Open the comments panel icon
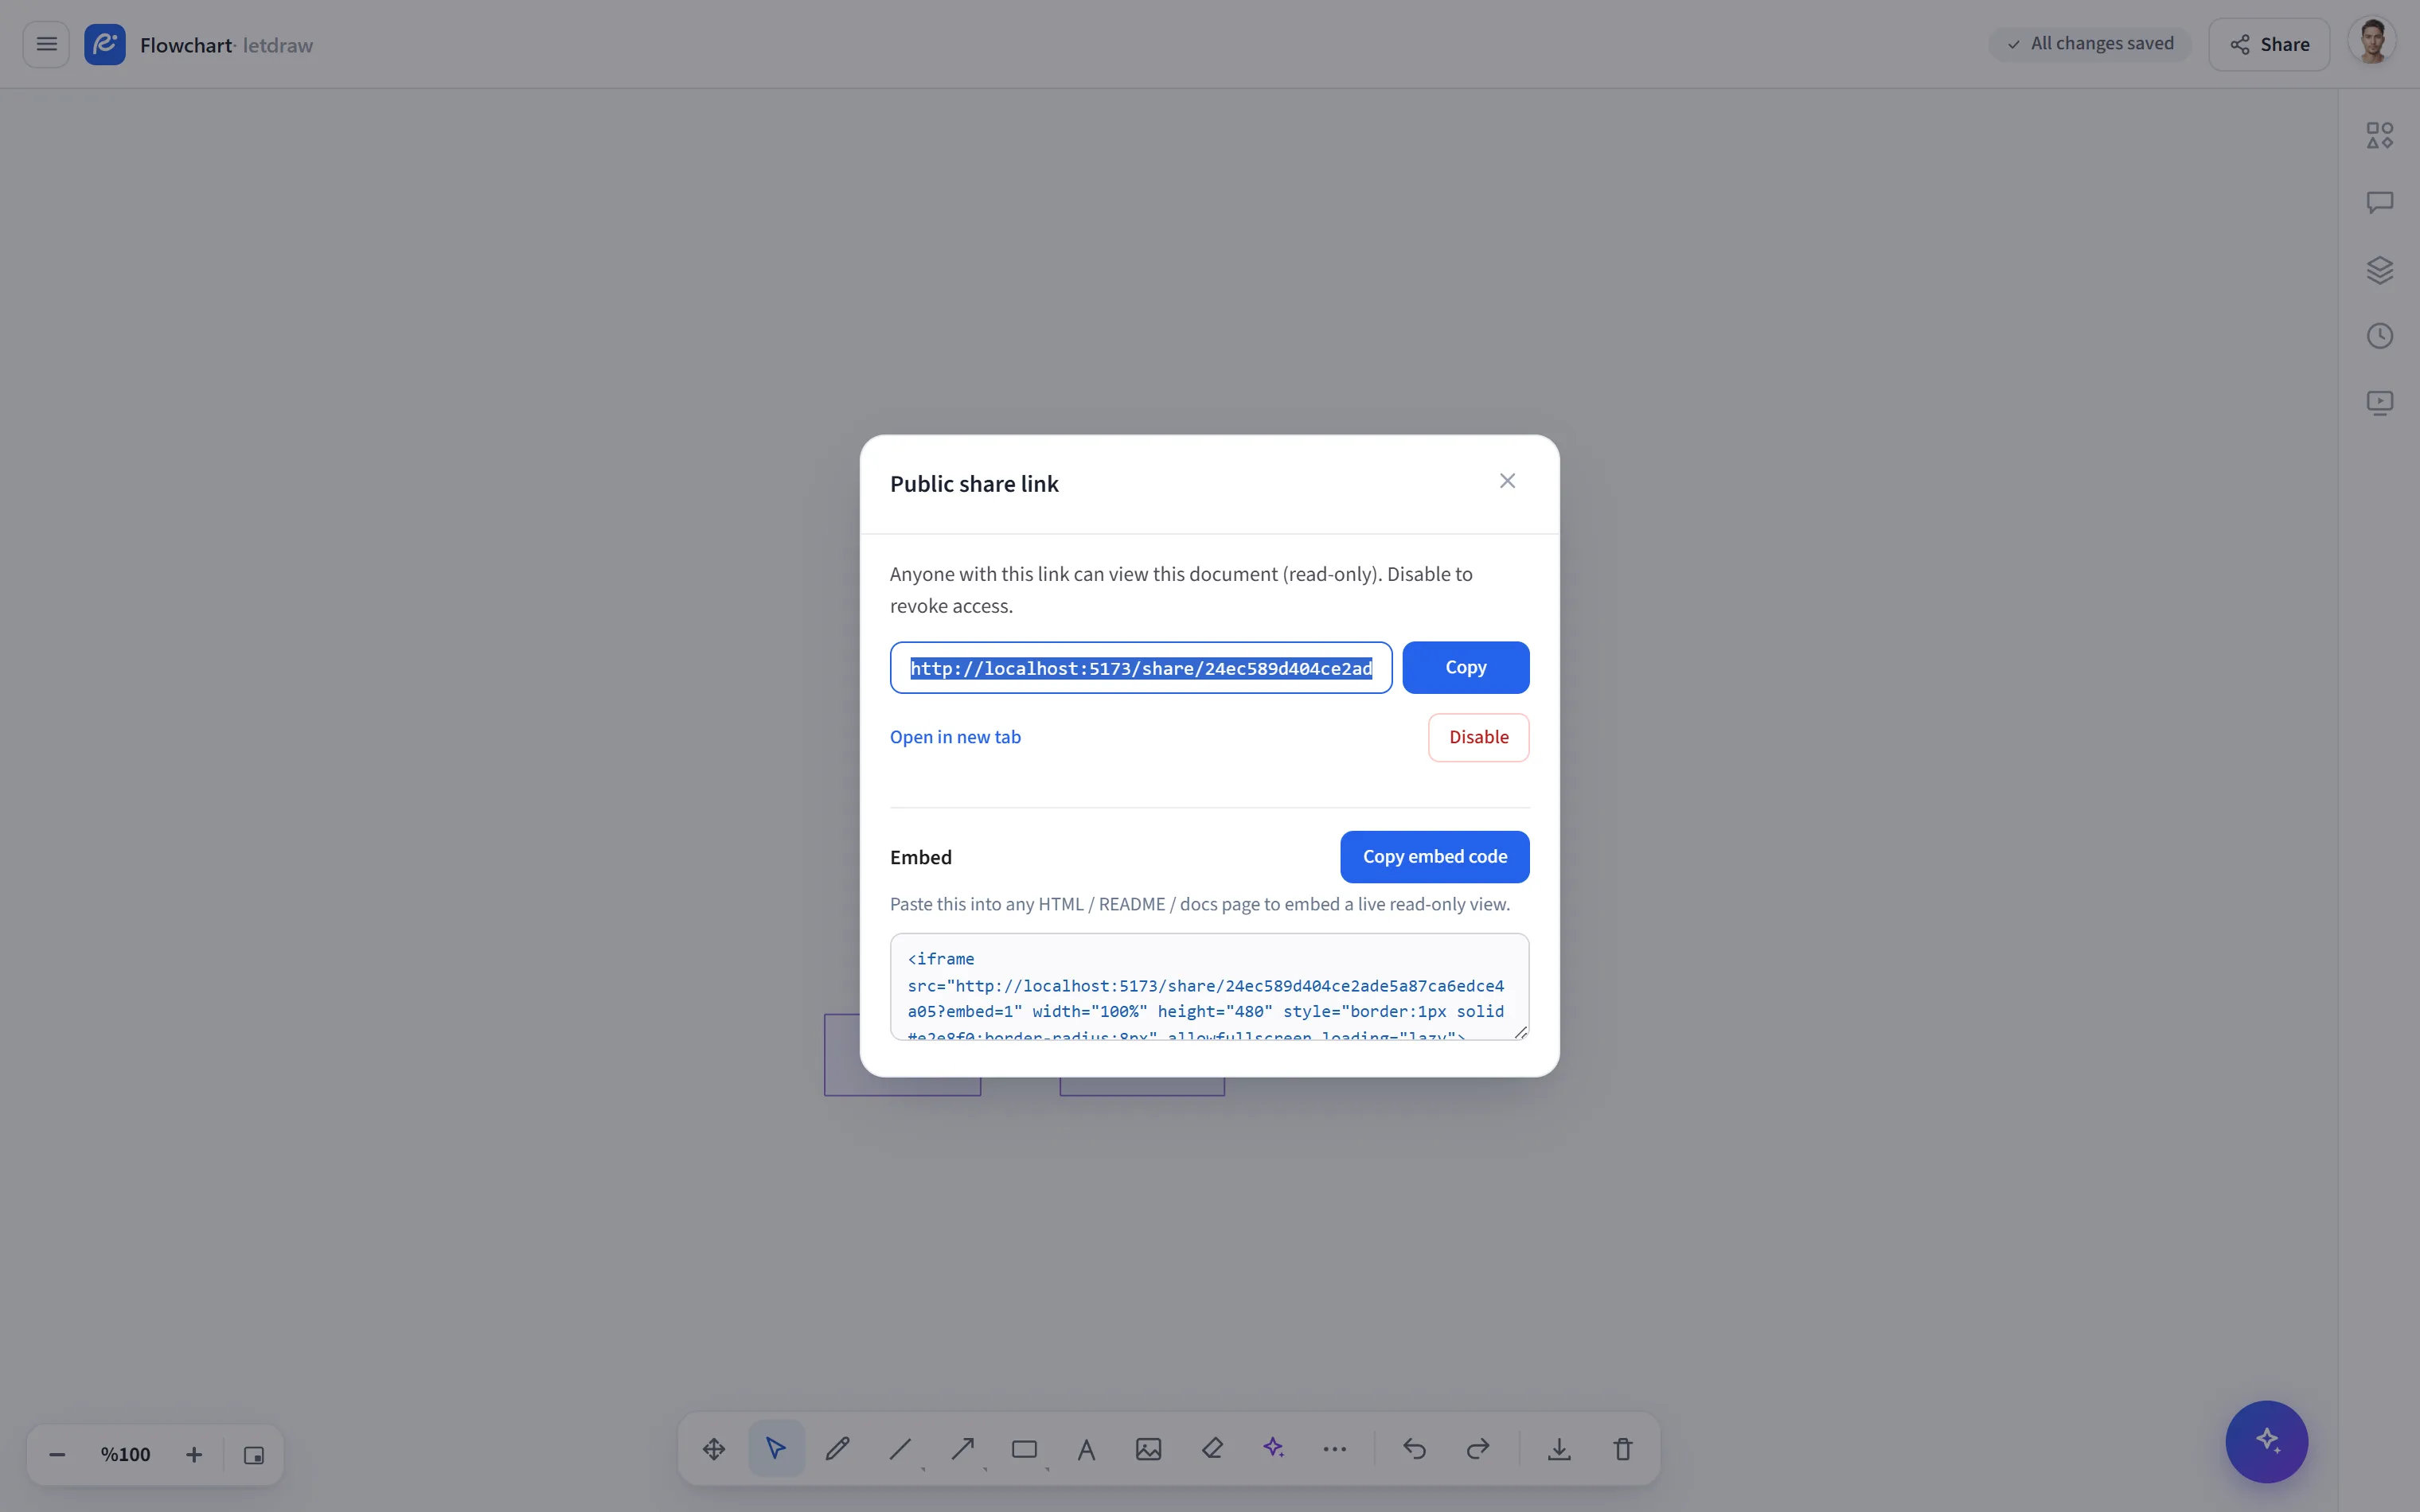Image resolution: width=2420 pixels, height=1512 pixels. (x=2379, y=202)
